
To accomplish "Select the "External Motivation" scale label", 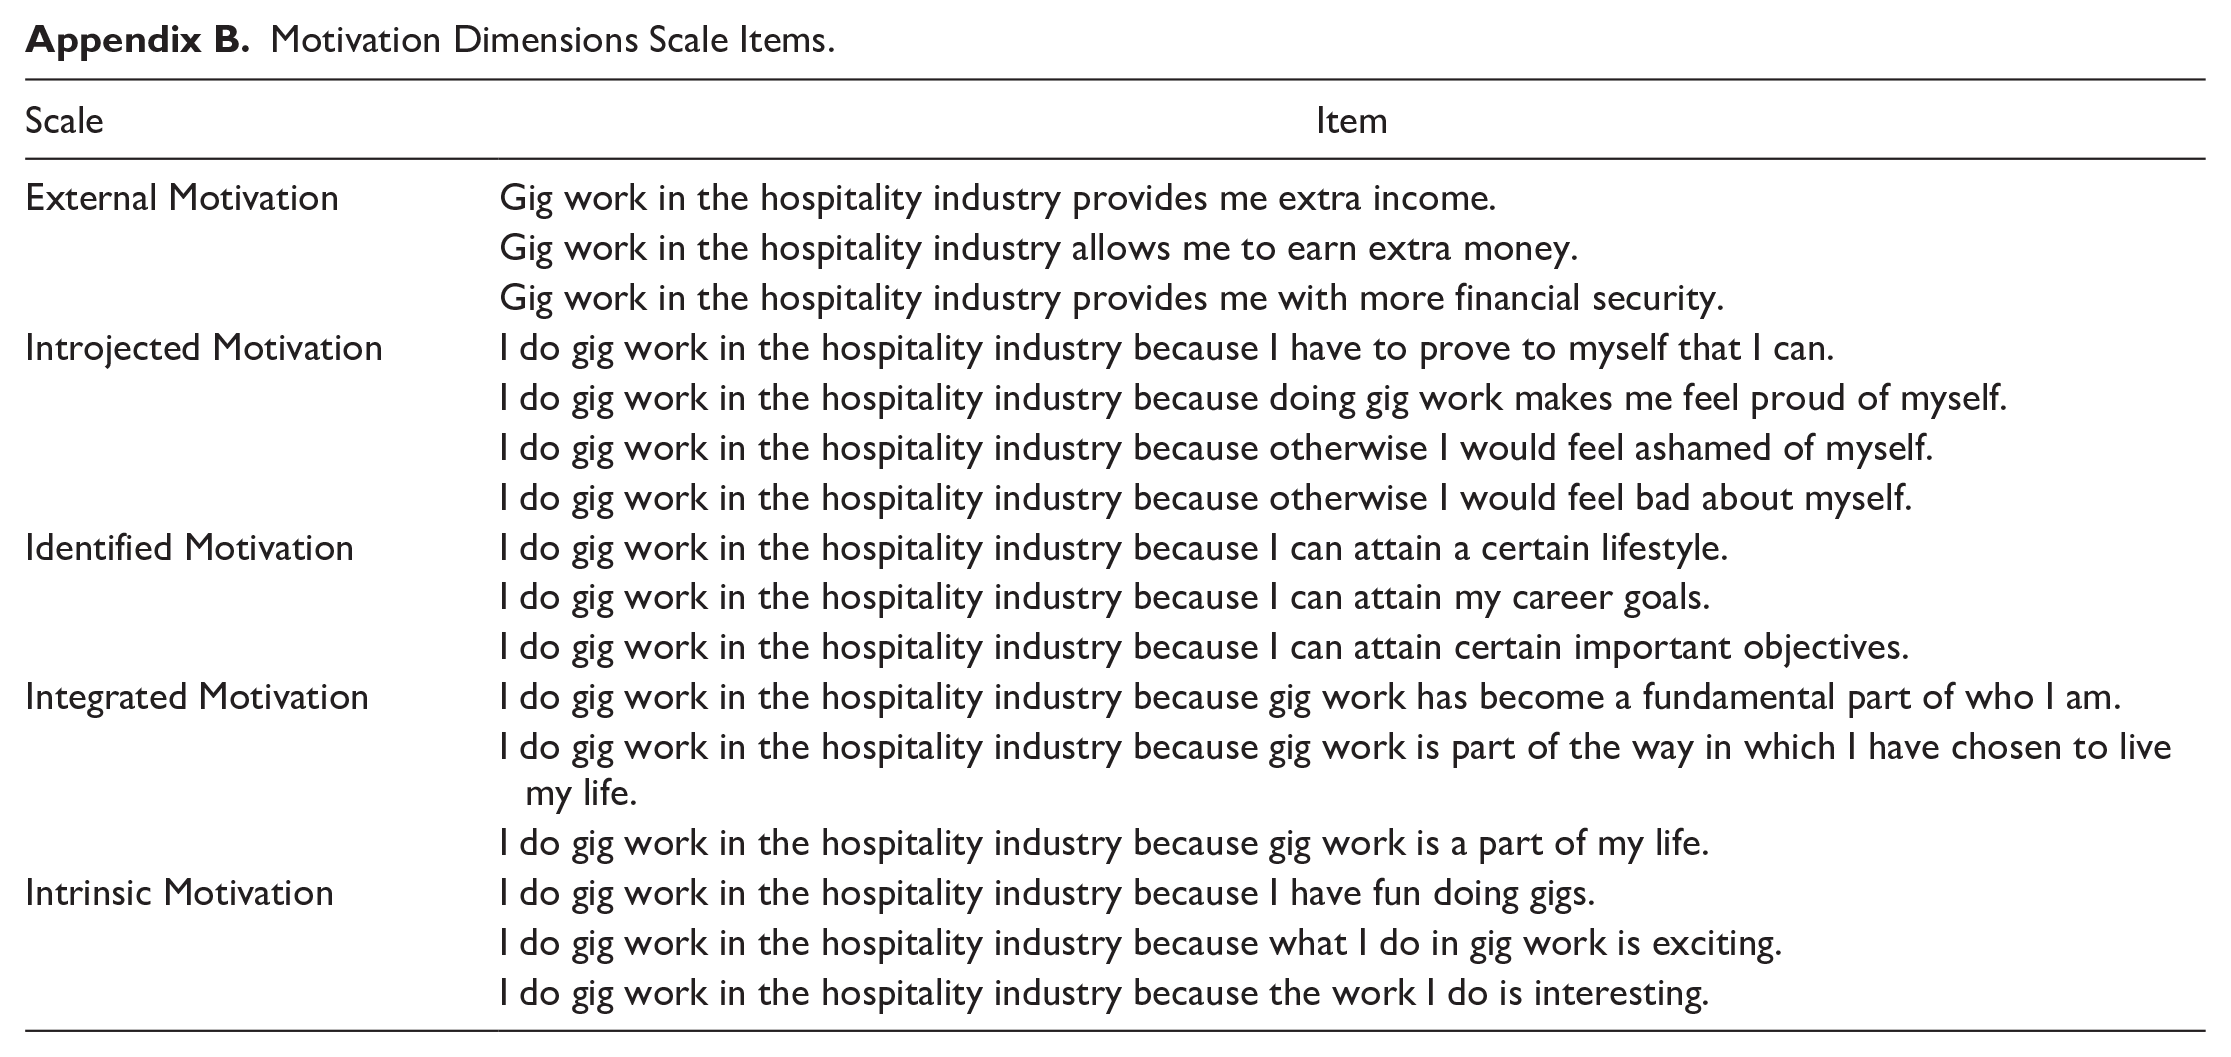I will [x=182, y=198].
